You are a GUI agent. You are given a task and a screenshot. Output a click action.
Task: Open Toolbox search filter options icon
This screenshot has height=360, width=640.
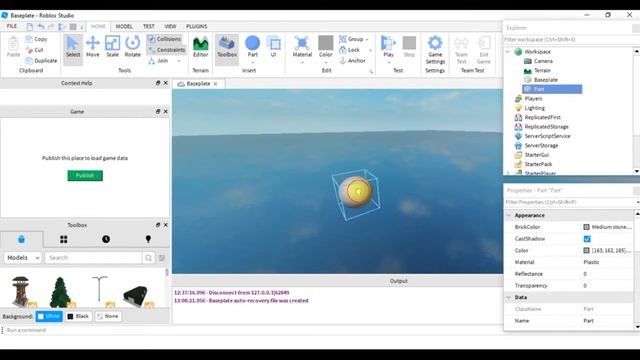pyautogui.click(x=162, y=258)
